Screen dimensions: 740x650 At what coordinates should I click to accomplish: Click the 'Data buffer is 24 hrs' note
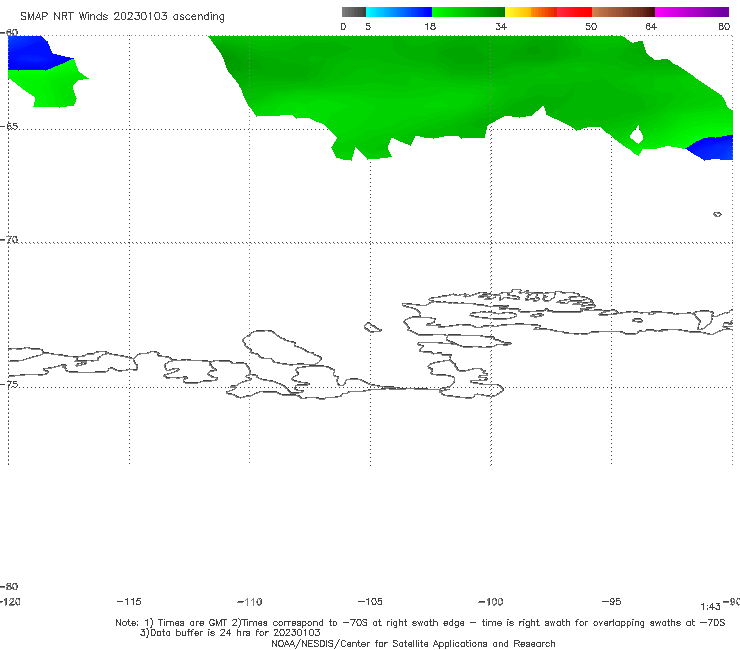[x=230, y=633]
